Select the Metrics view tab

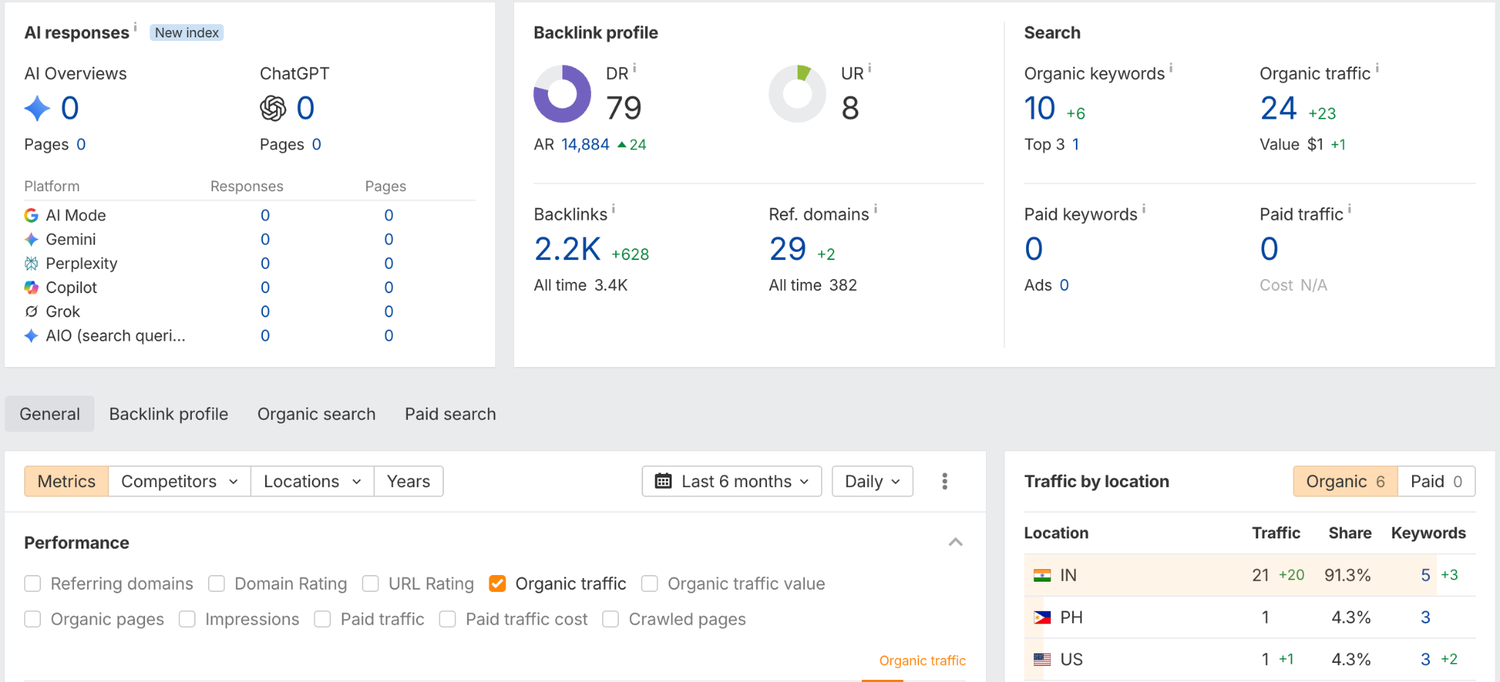pyautogui.click(x=66, y=481)
